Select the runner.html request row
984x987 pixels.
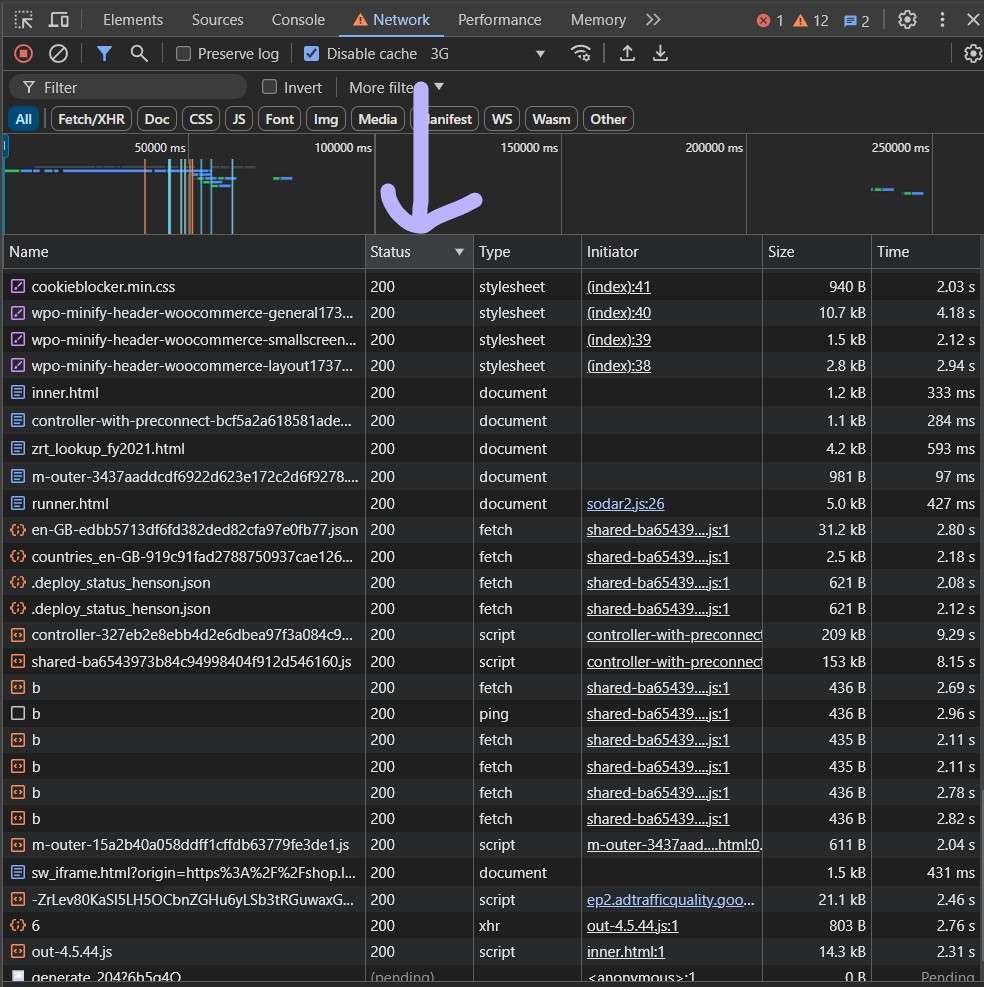492,504
